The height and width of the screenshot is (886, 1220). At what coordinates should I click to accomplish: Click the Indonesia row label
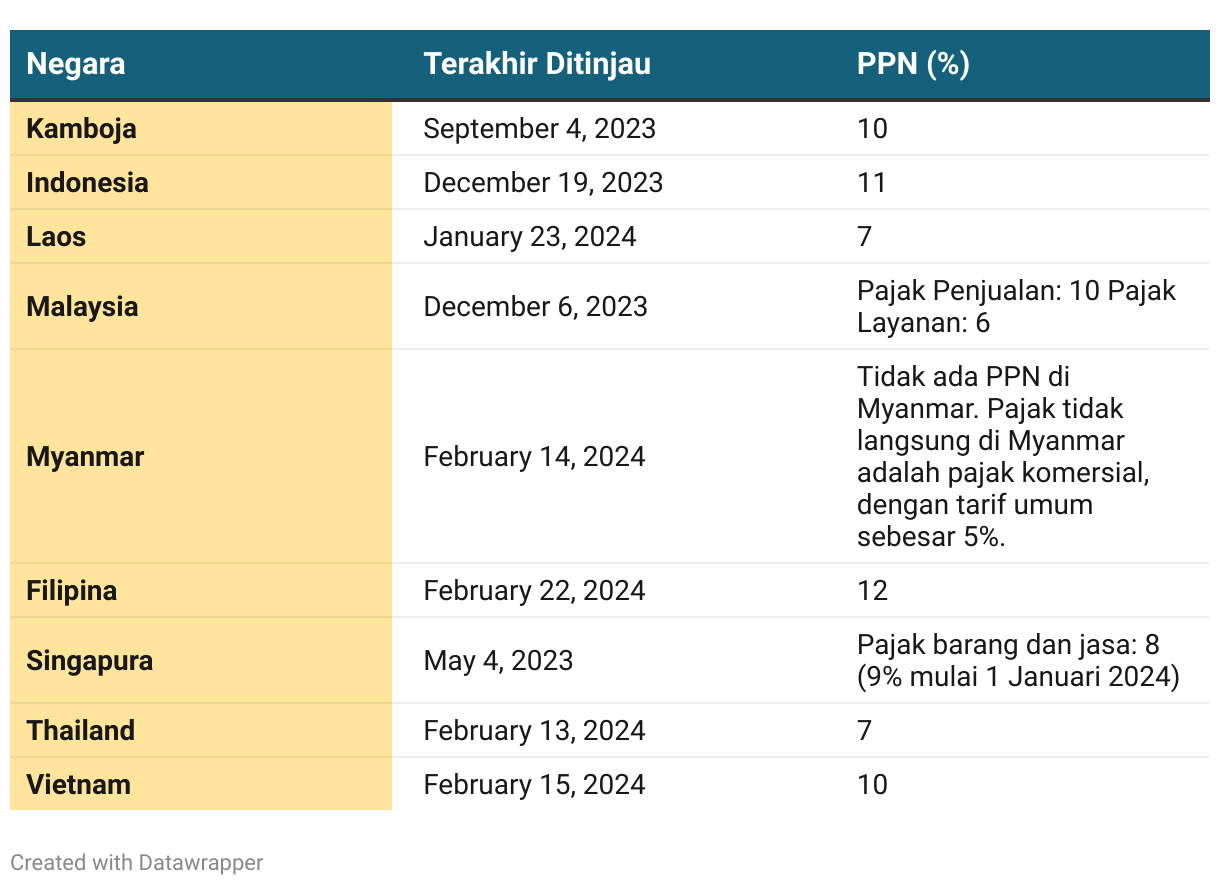coord(87,182)
